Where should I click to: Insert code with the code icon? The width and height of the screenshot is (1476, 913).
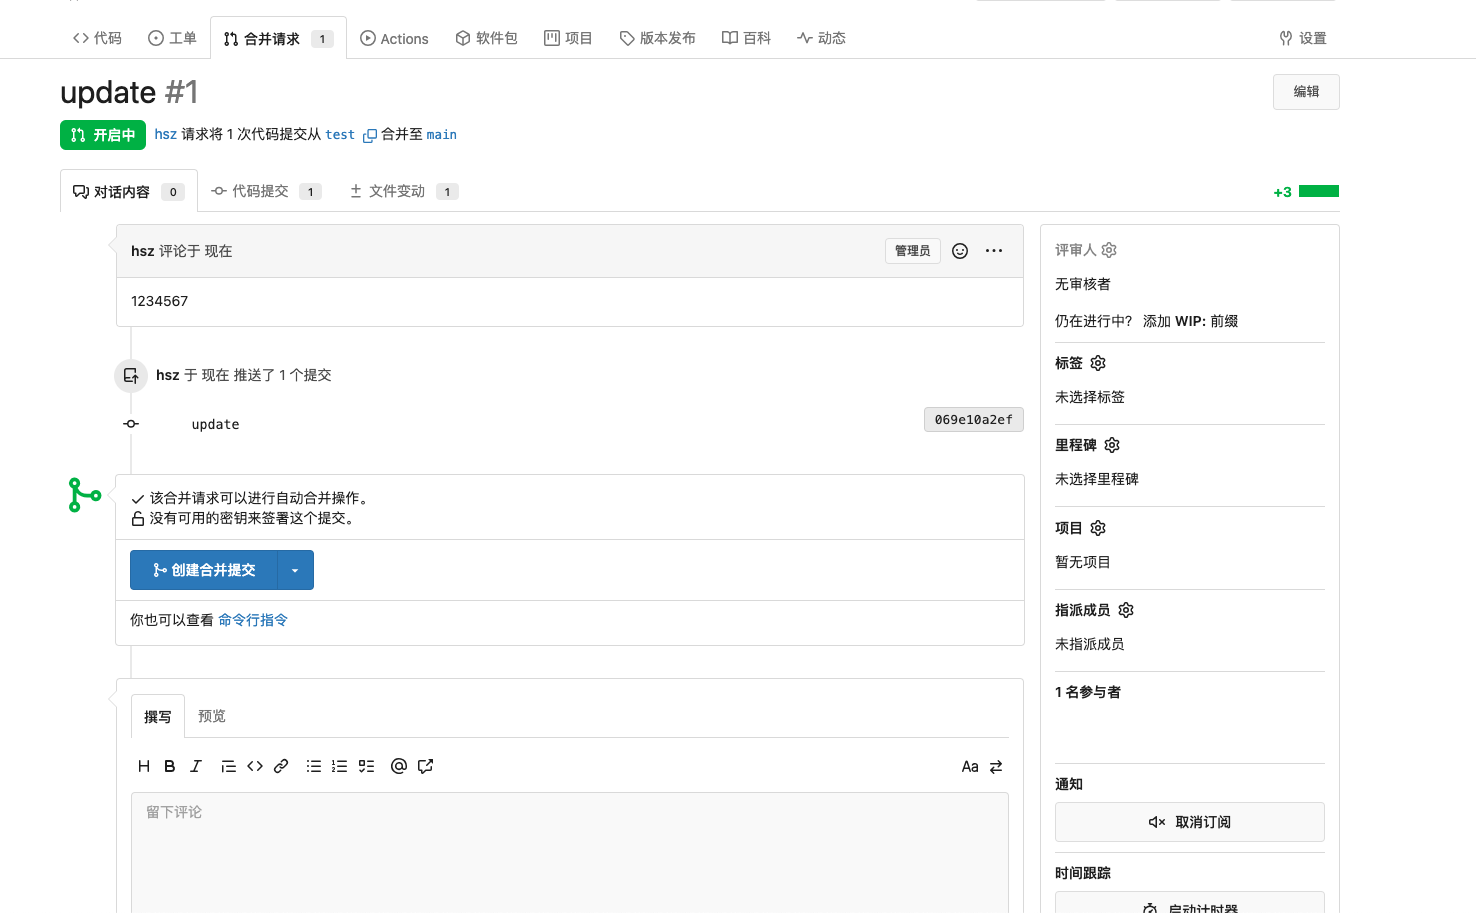click(255, 766)
